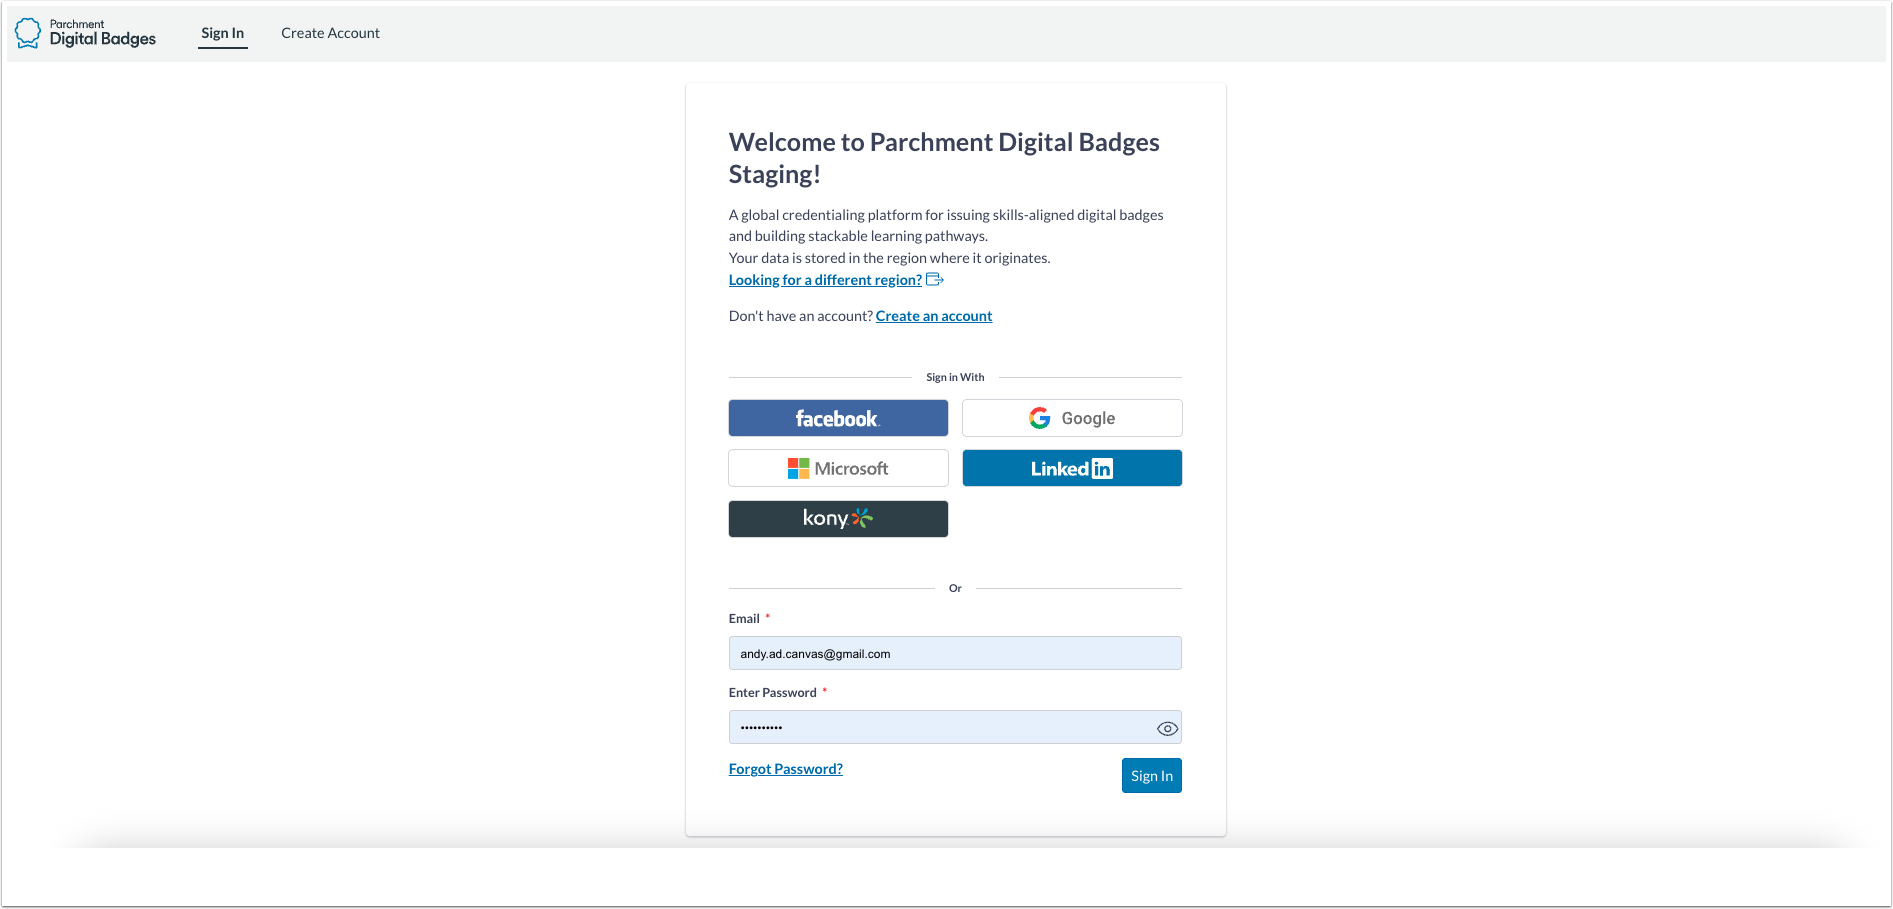Sign in with the Microsoft button

(x=838, y=467)
